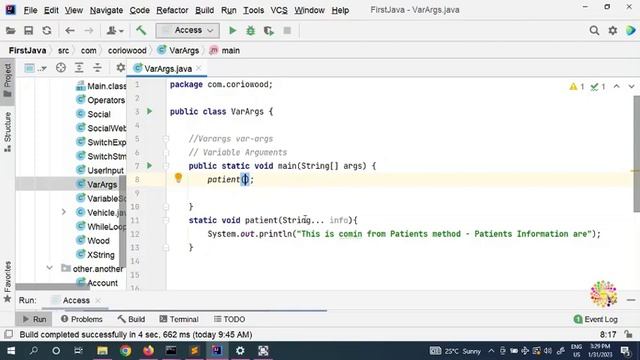Viewport: 640px width, 360px height.
Task: Toggle fold marker at comment line 5
Action: tap(166, 139)
